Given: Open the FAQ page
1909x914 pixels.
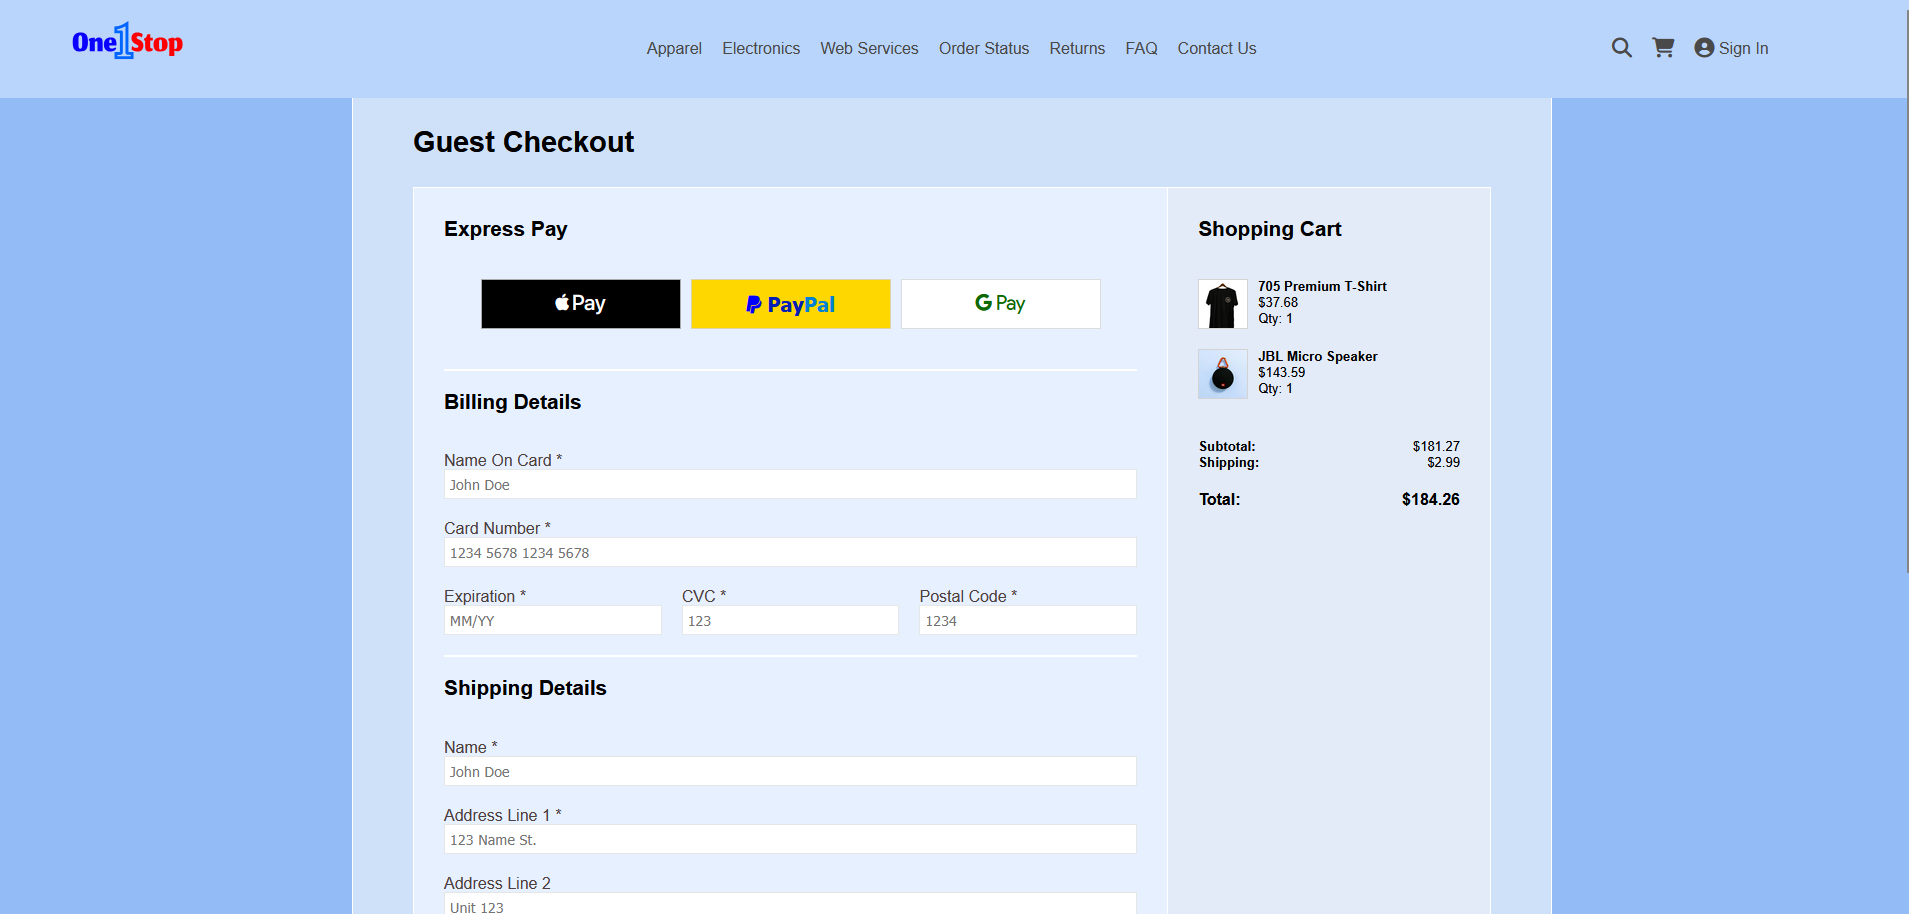Looking at the screenshot, I should (x=1141, y=48).
